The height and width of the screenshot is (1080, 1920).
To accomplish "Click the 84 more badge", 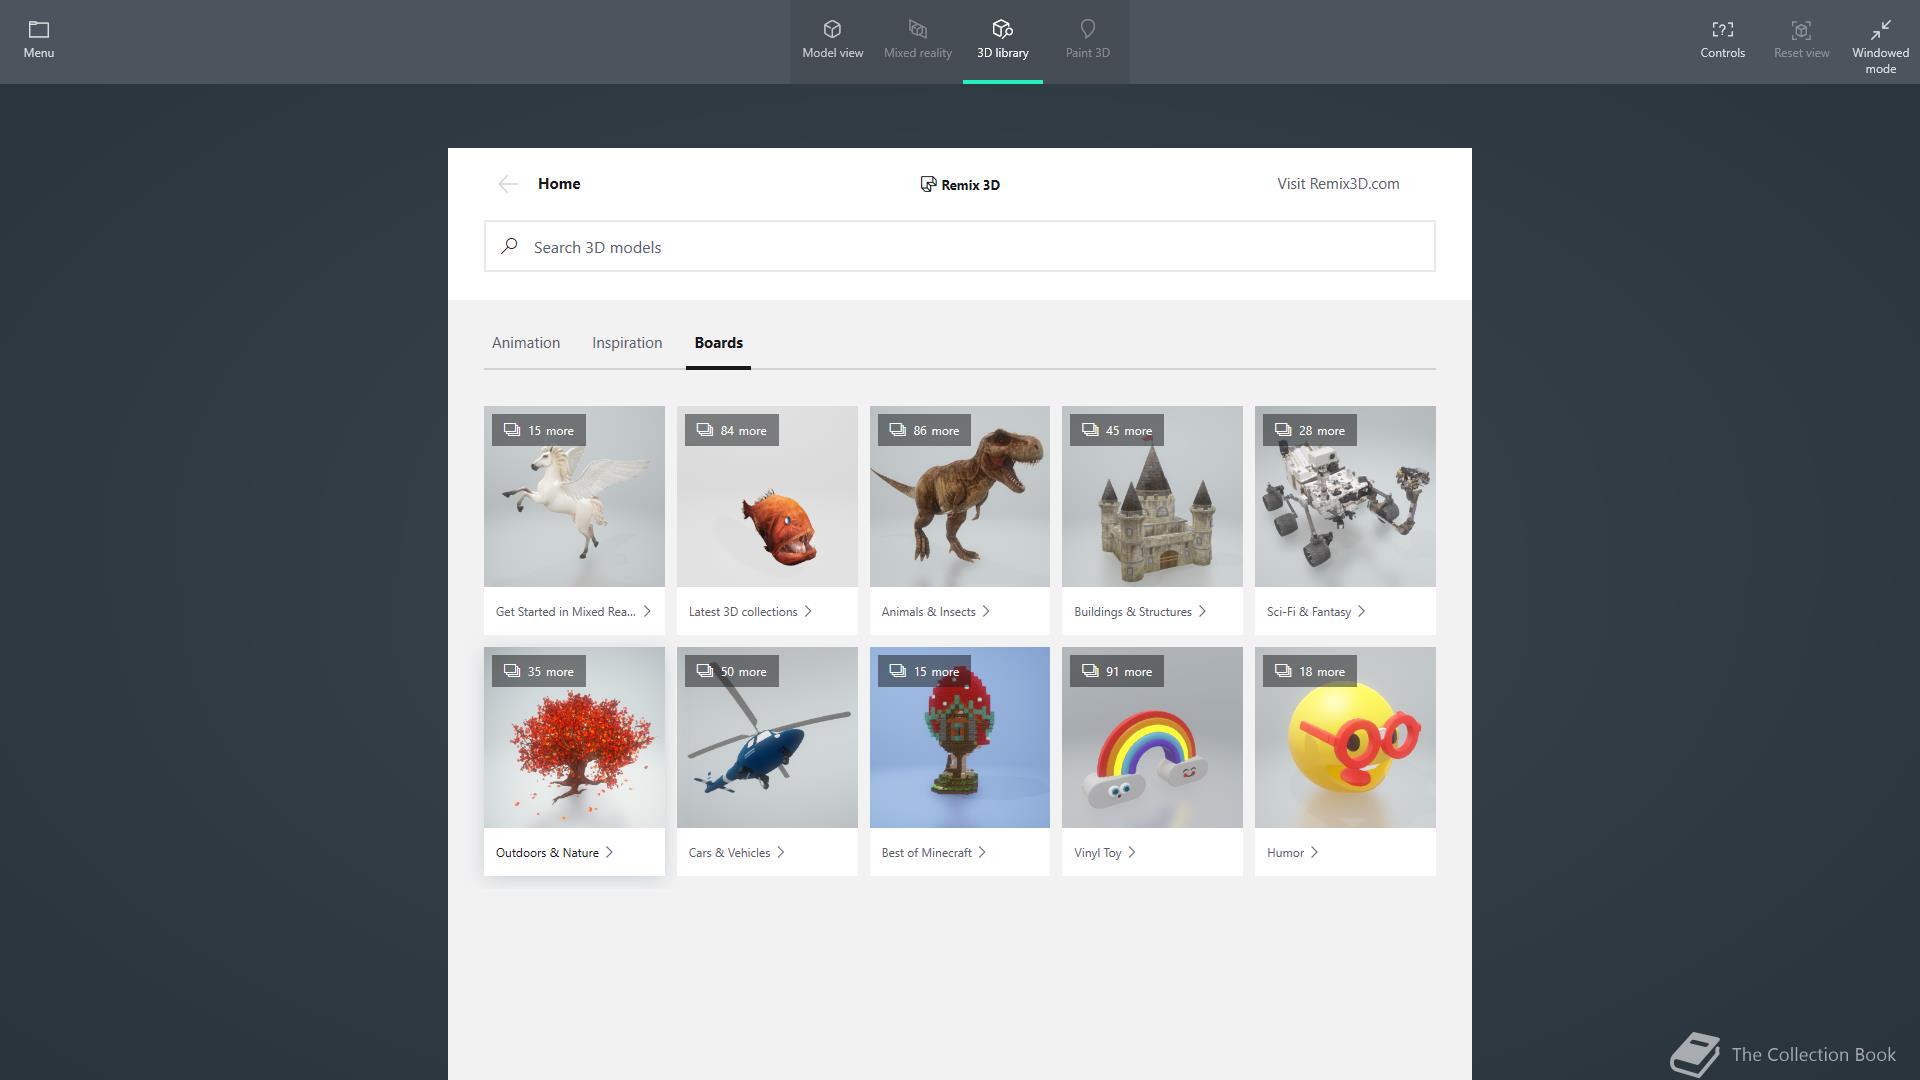I will [732, 430].
